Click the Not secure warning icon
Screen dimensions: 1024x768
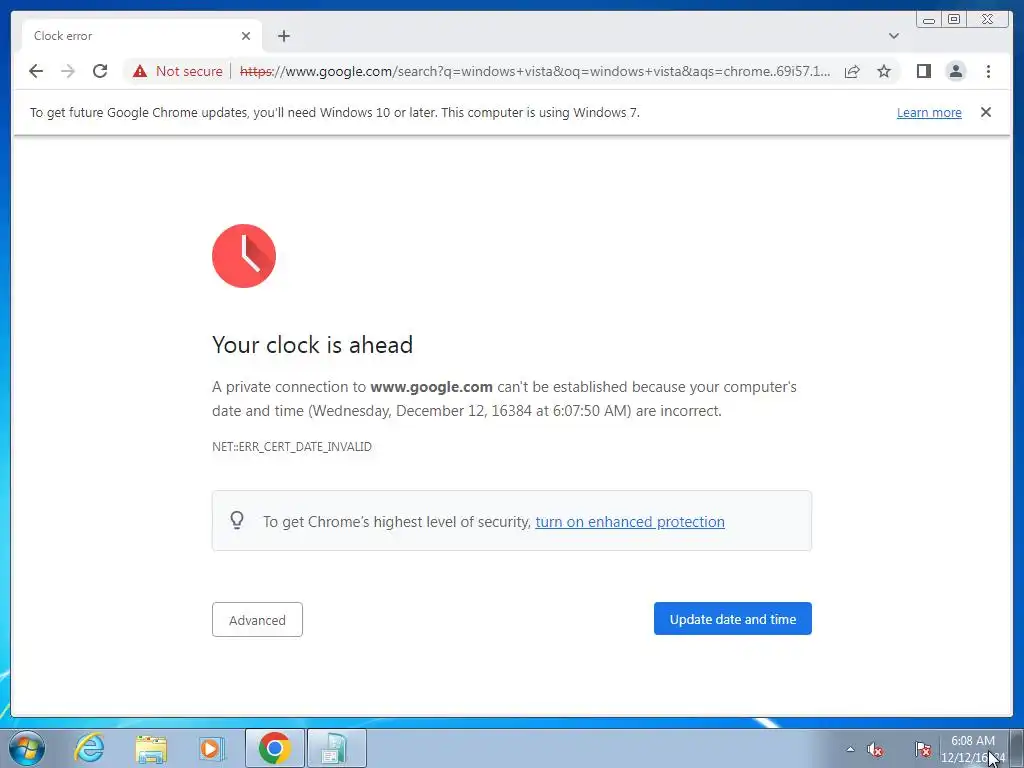140,71
